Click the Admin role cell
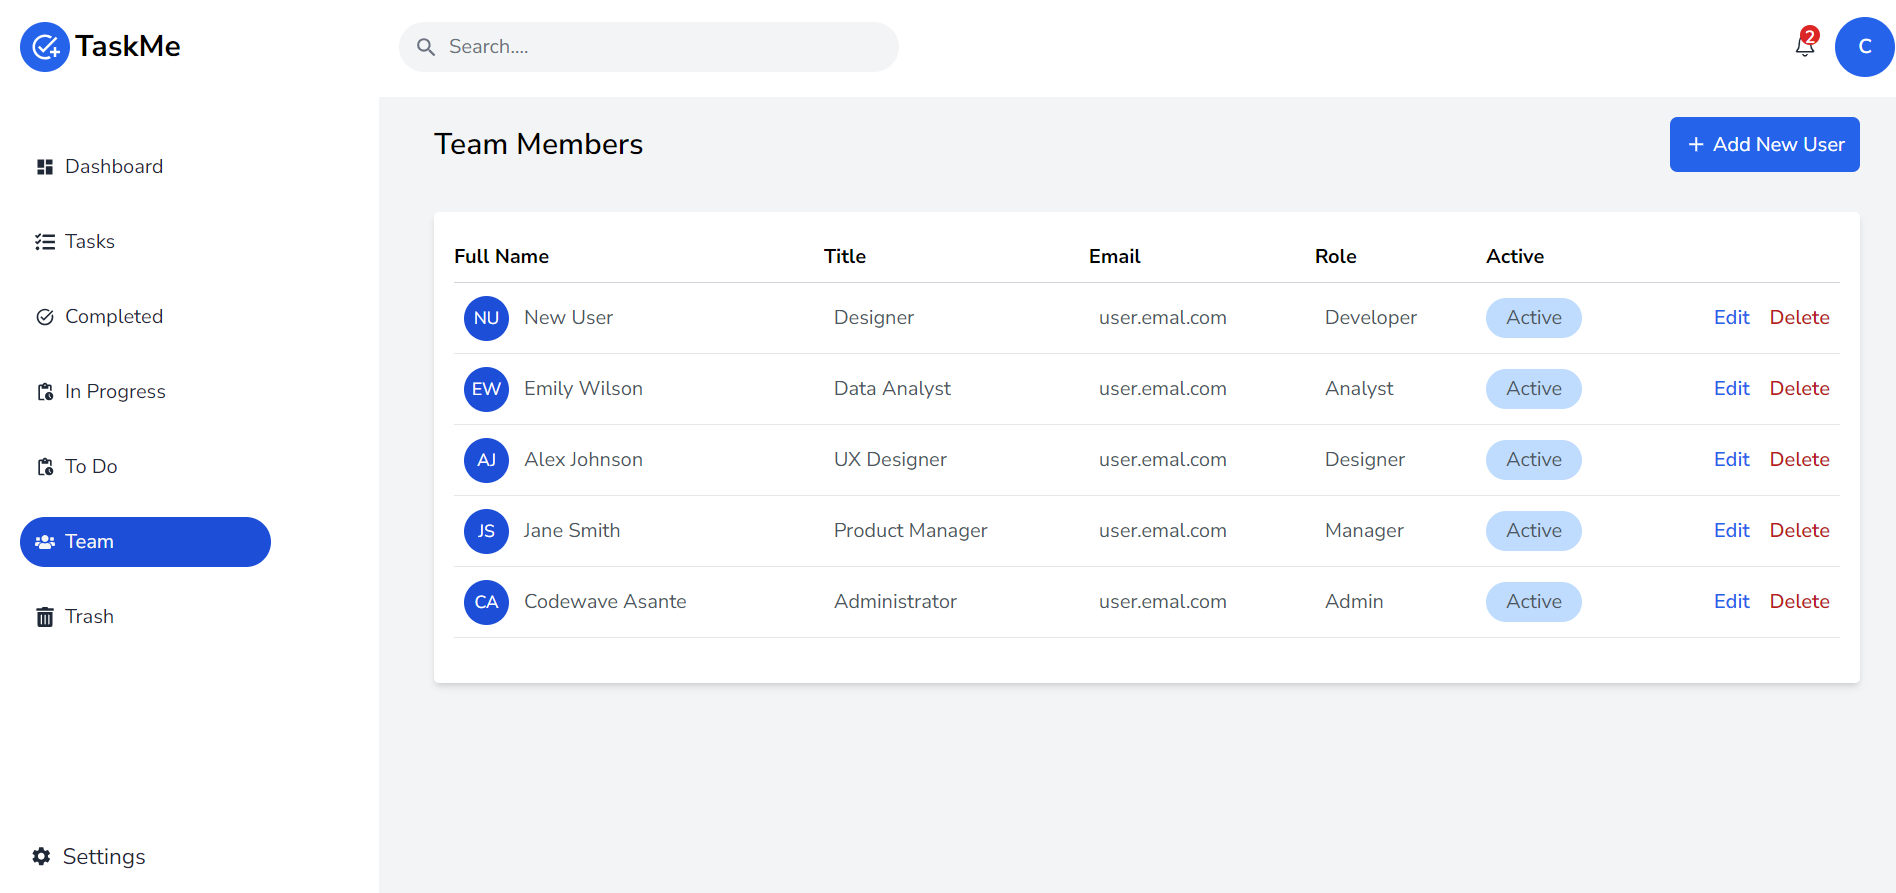The width and height of the screenshot is (1896, 893). tap(1355, 602)
